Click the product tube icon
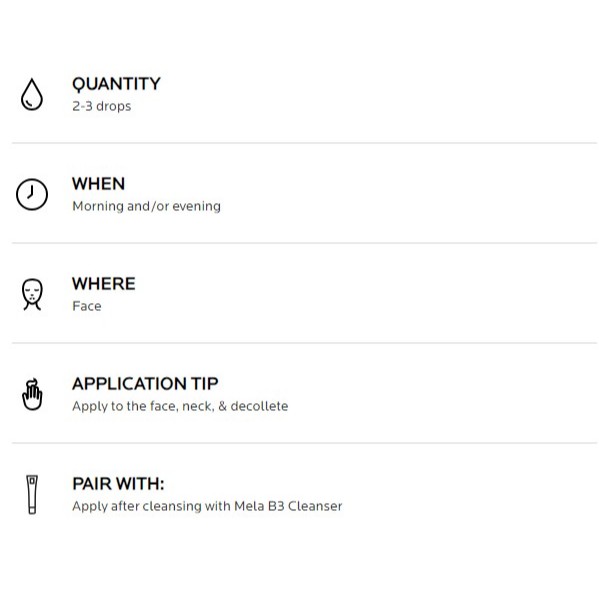This screenshot has width=599, height=599. 32,494
